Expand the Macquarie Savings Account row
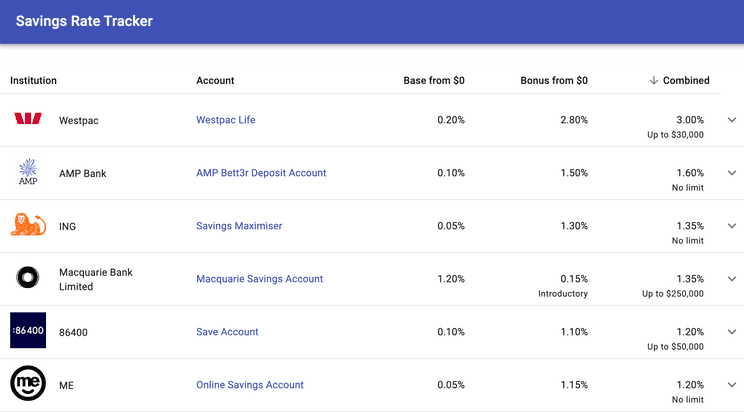Viewport: 744px width, 412px height. pos(732,279)
